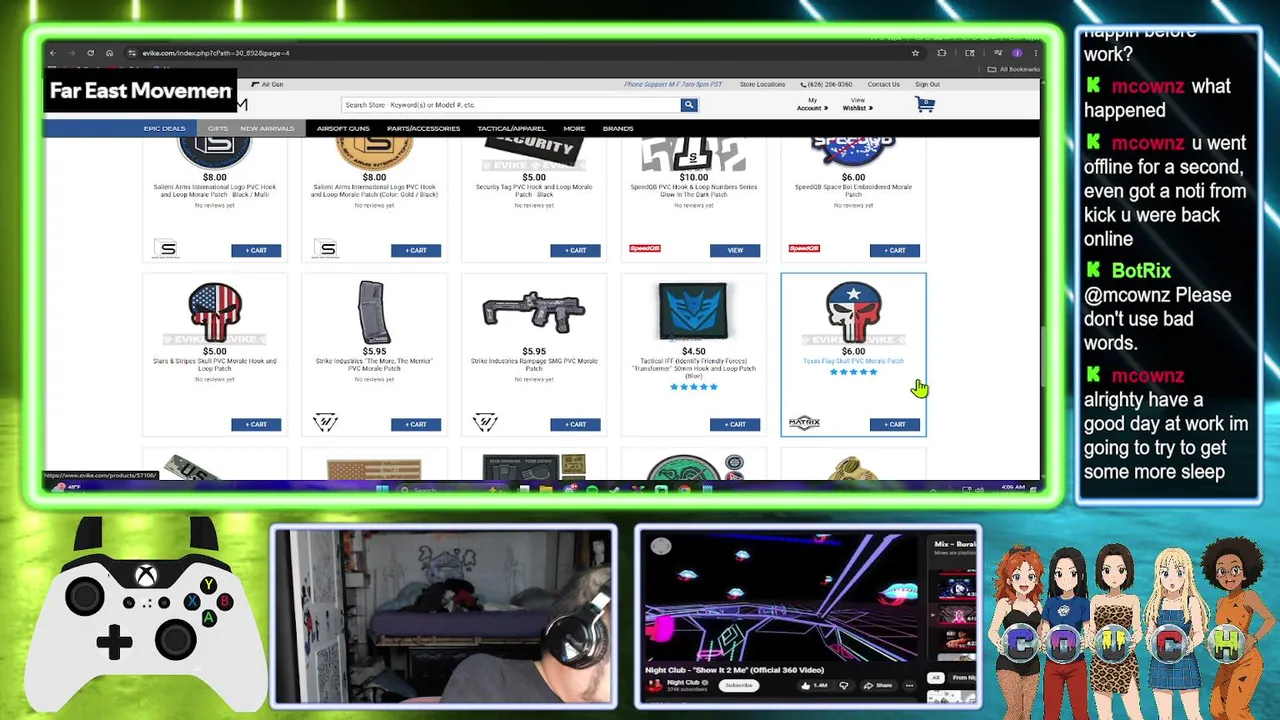The image size is (1280, 720).
Task: Add Strike Industries More Merrier patch to cart
Action: click(x=416, y=424)
